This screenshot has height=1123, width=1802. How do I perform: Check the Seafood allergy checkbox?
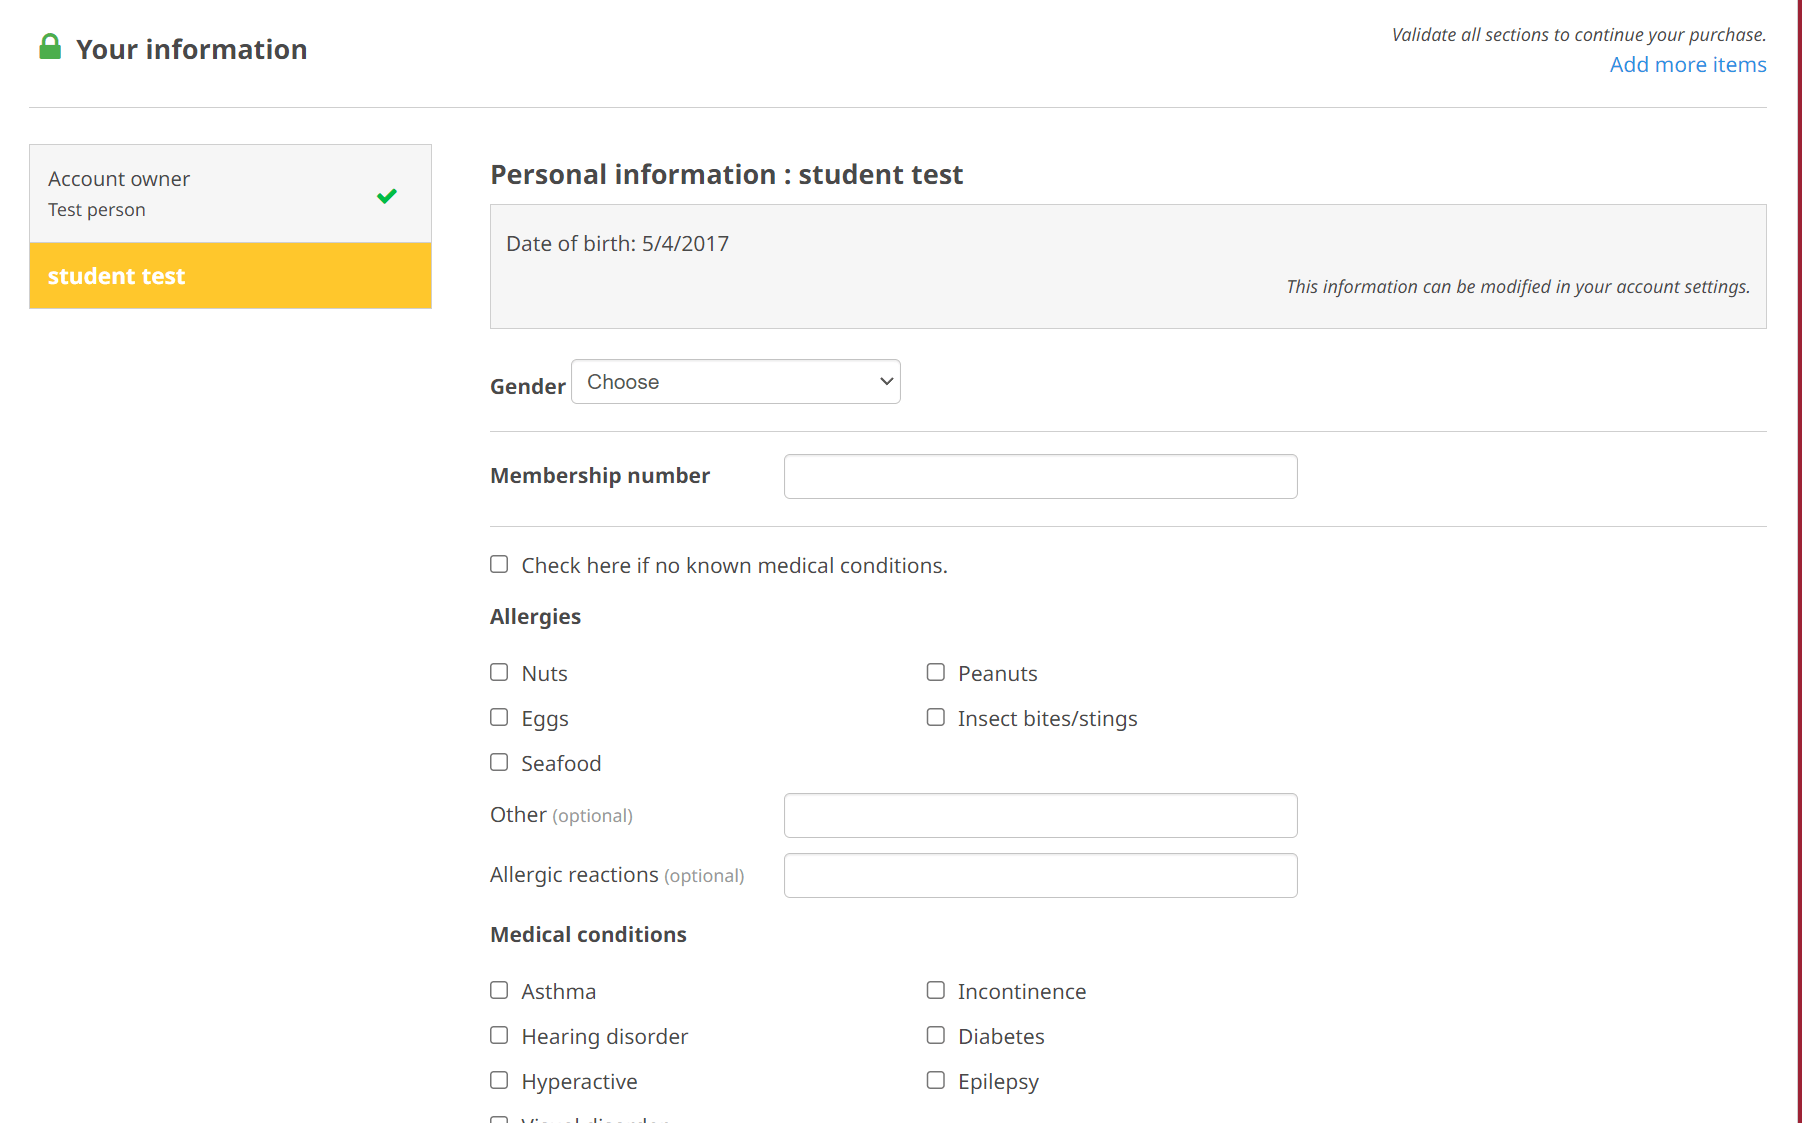pyautogui.click(x=499, y=762)
